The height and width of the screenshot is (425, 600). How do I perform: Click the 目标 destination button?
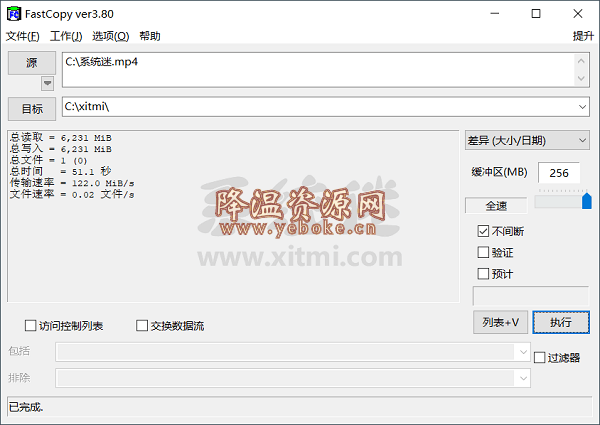(32, 109)
